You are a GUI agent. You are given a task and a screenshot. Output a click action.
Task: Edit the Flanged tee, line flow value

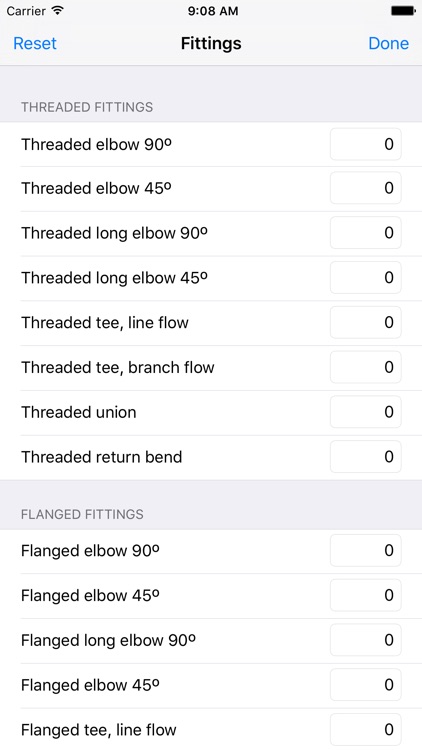point(366,730)
